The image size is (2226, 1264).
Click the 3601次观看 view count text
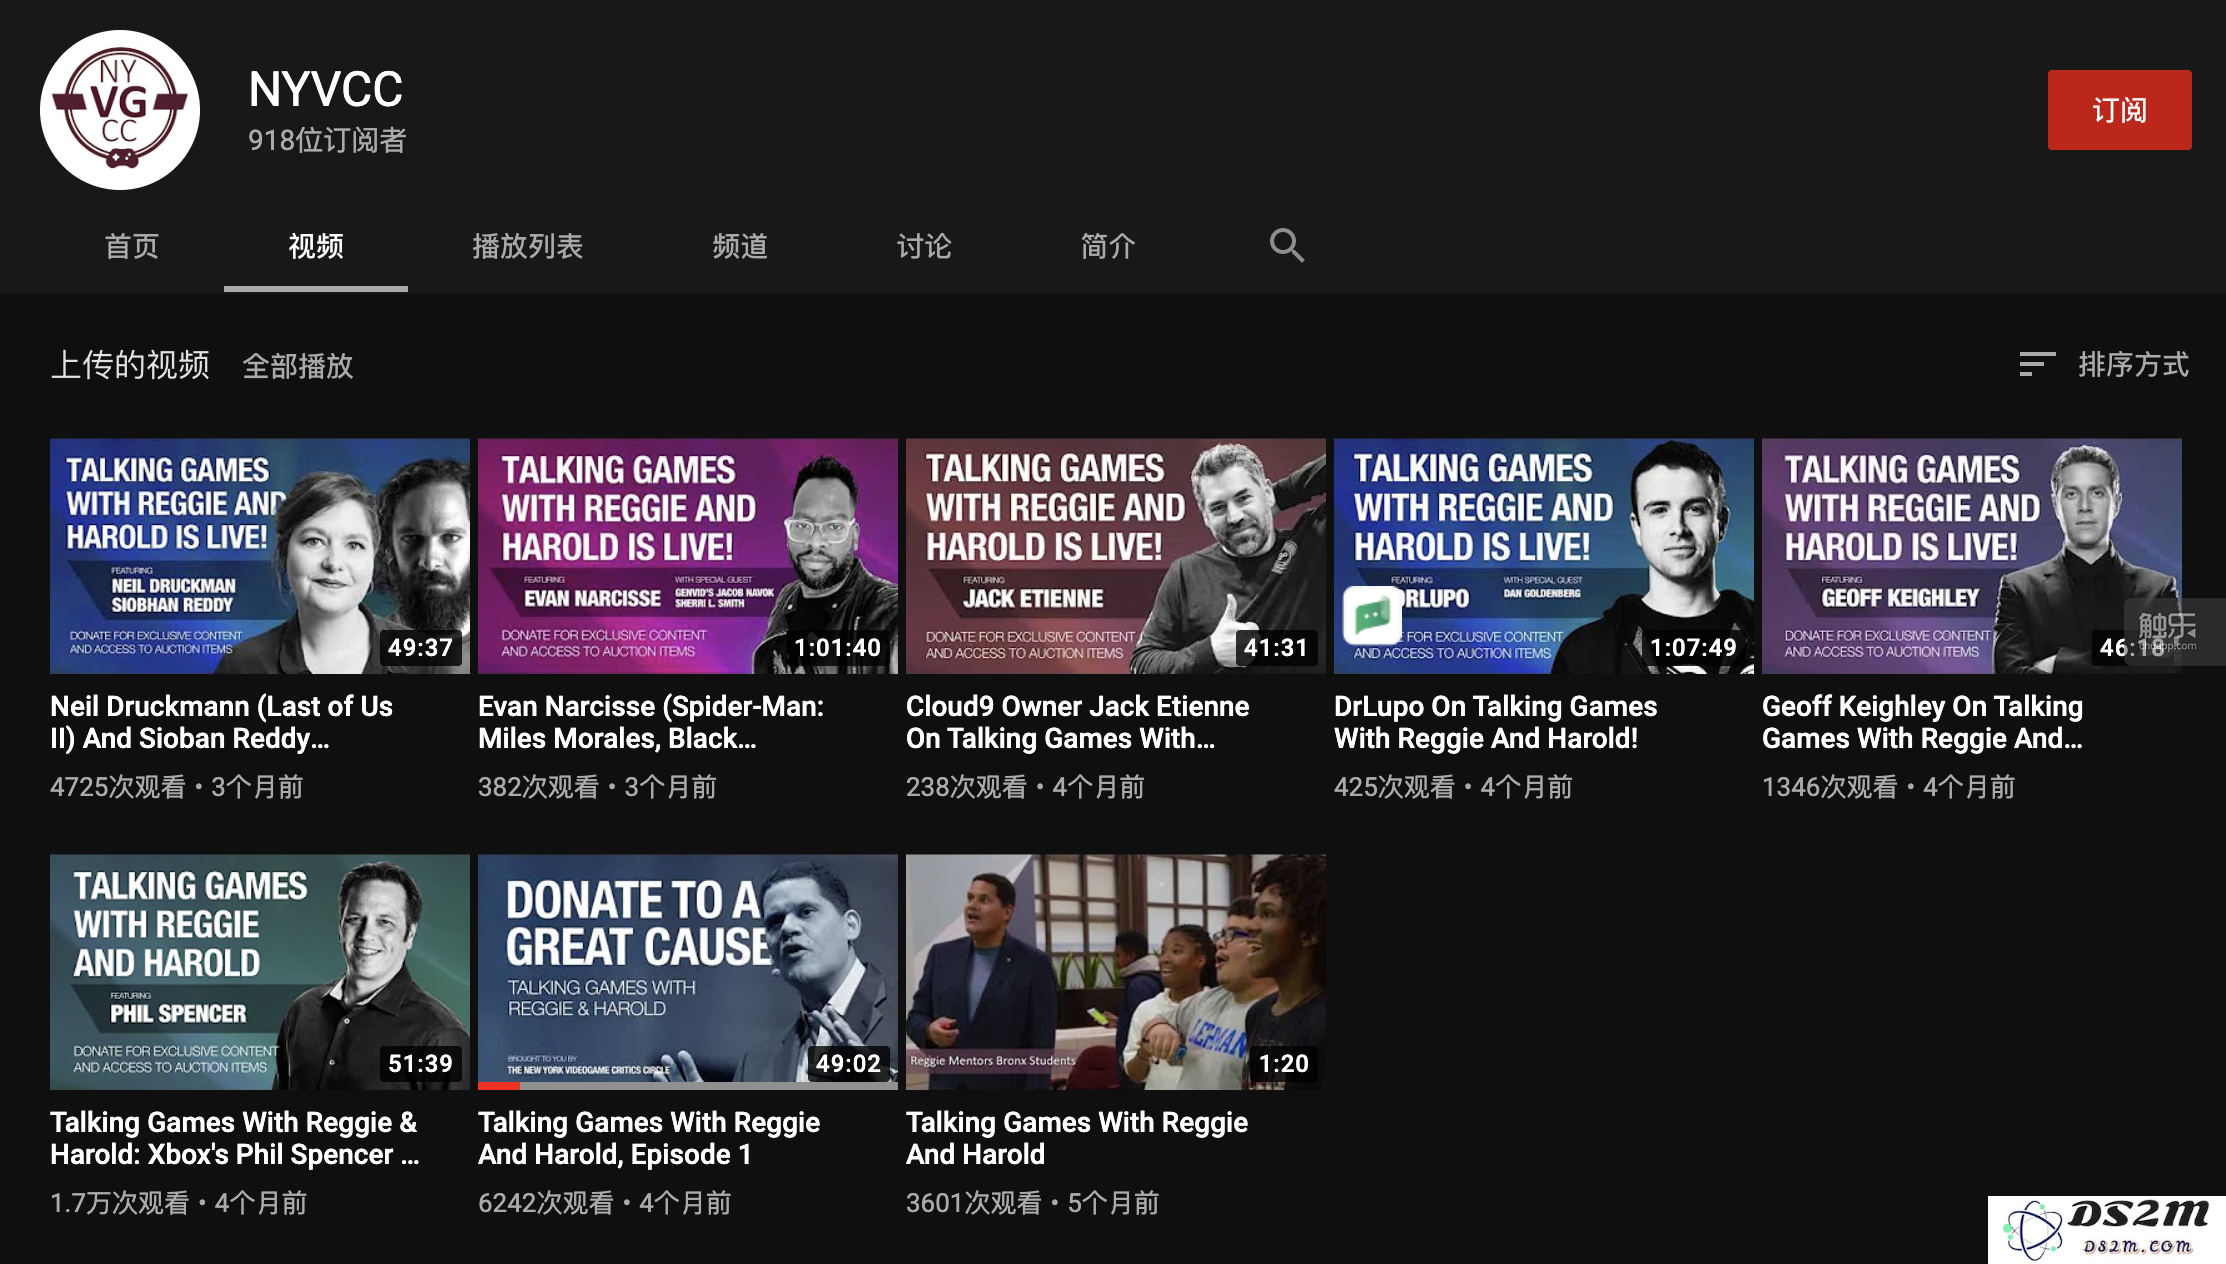tap(974, 1203)
